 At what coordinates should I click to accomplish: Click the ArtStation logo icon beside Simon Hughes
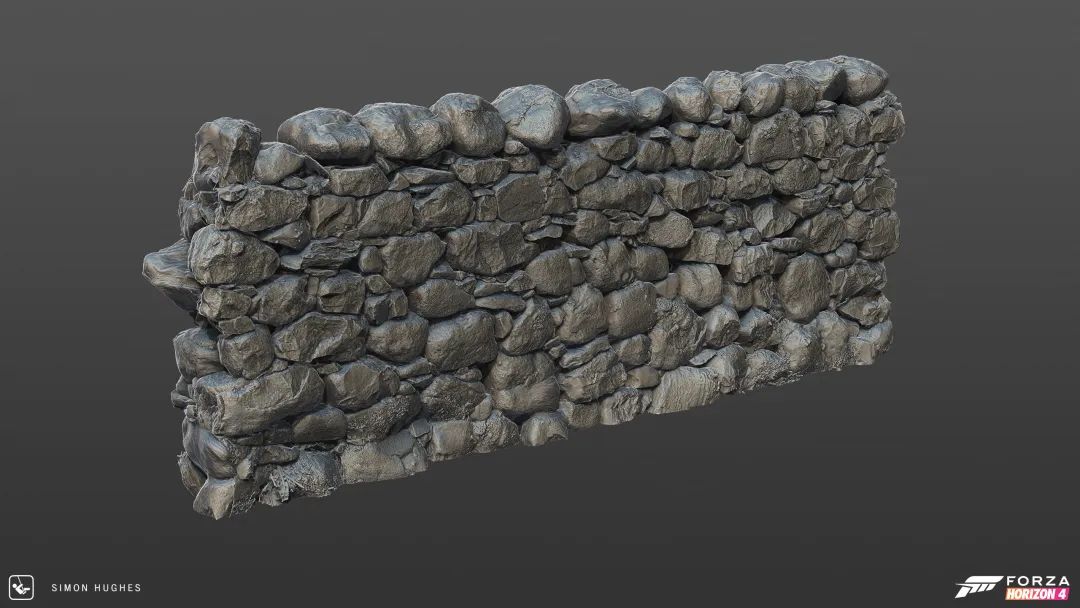[21, 587]
